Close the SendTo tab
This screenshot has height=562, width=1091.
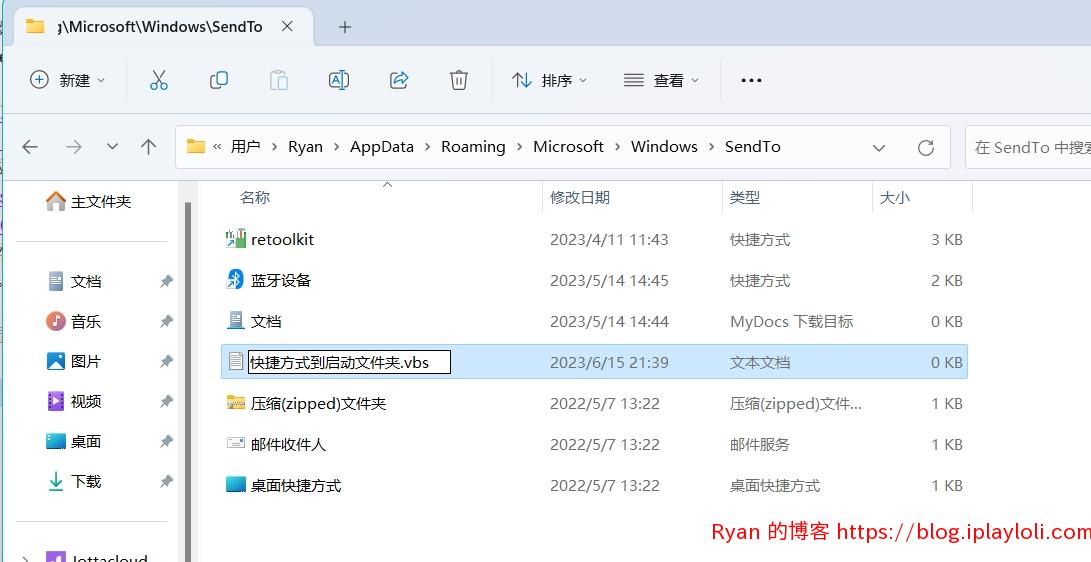pos(287,26)
